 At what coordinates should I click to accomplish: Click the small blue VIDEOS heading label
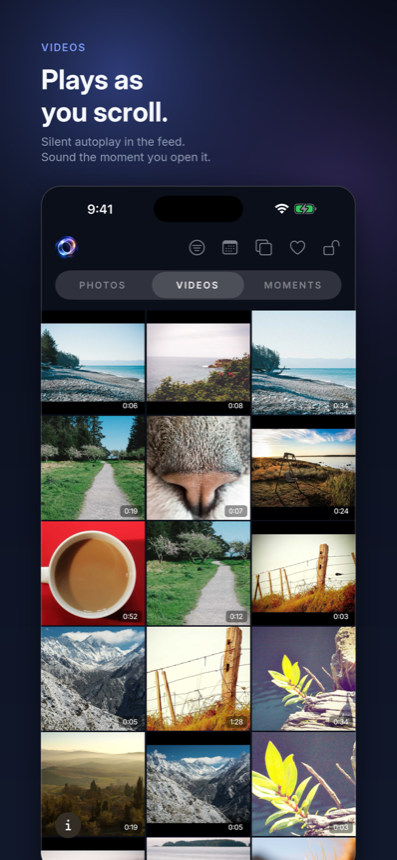(63, 48)
